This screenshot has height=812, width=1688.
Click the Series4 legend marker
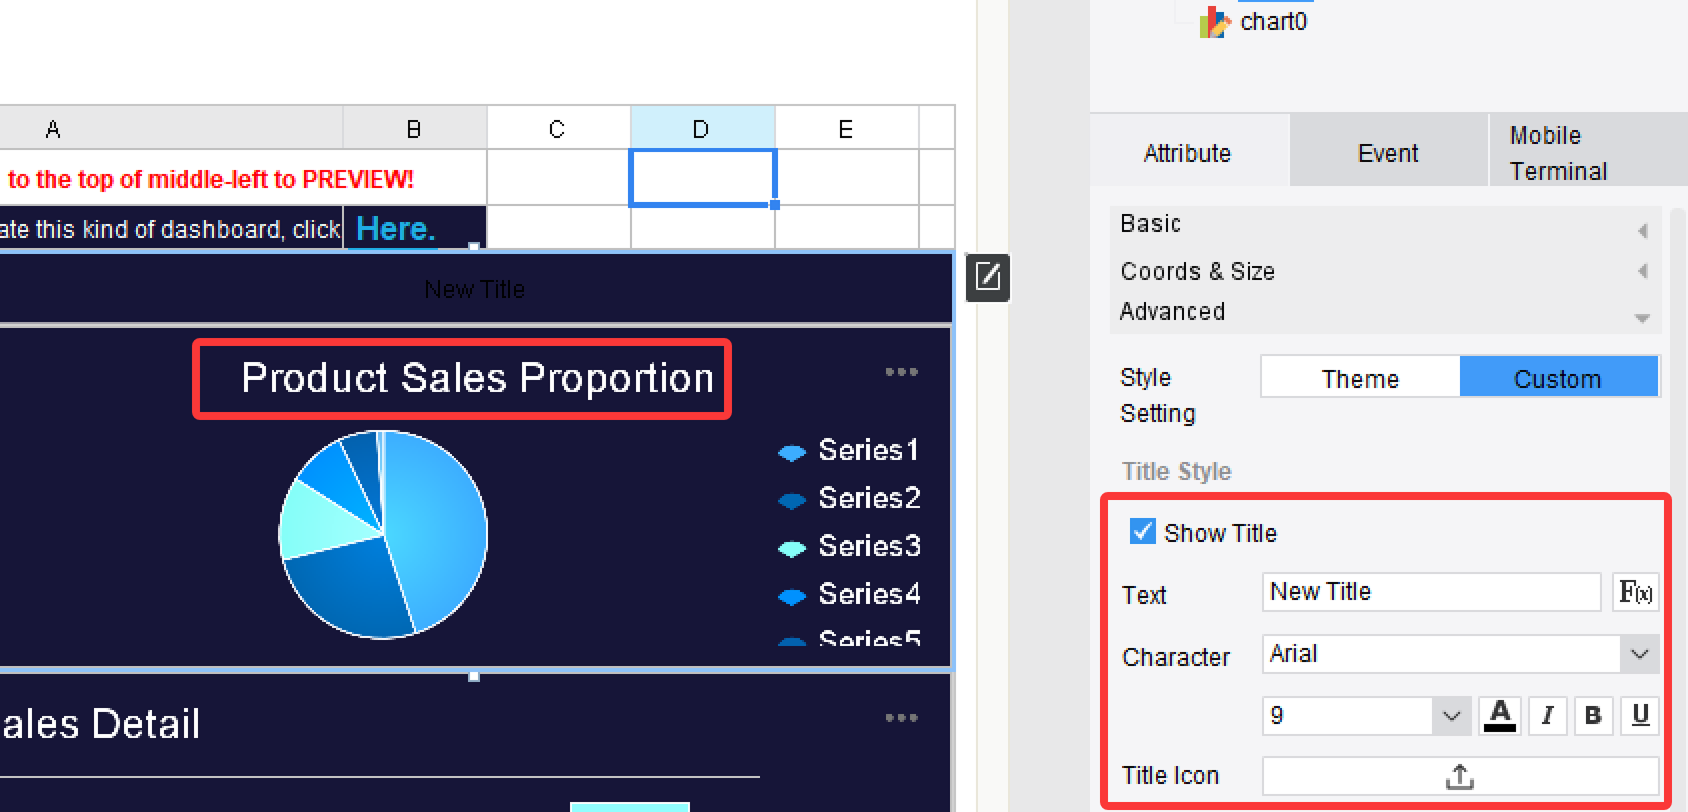click(x=792, y=597)
